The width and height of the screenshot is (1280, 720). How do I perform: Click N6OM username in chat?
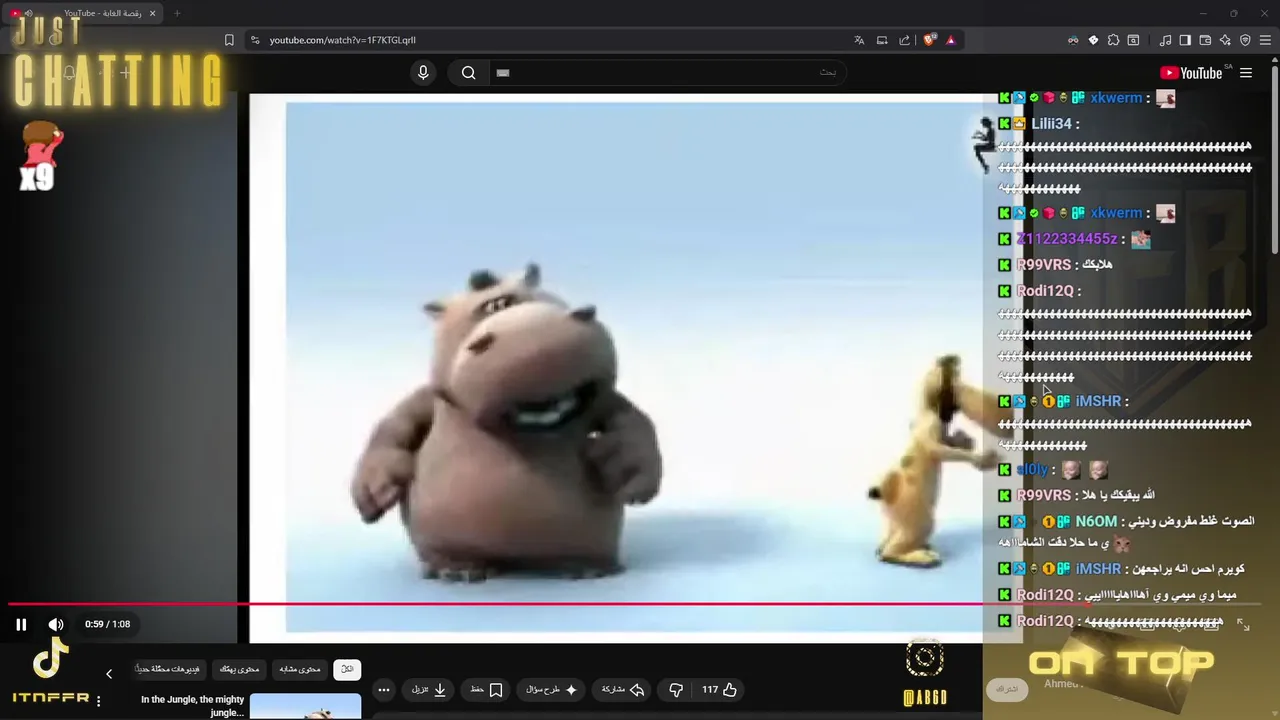1096,521
